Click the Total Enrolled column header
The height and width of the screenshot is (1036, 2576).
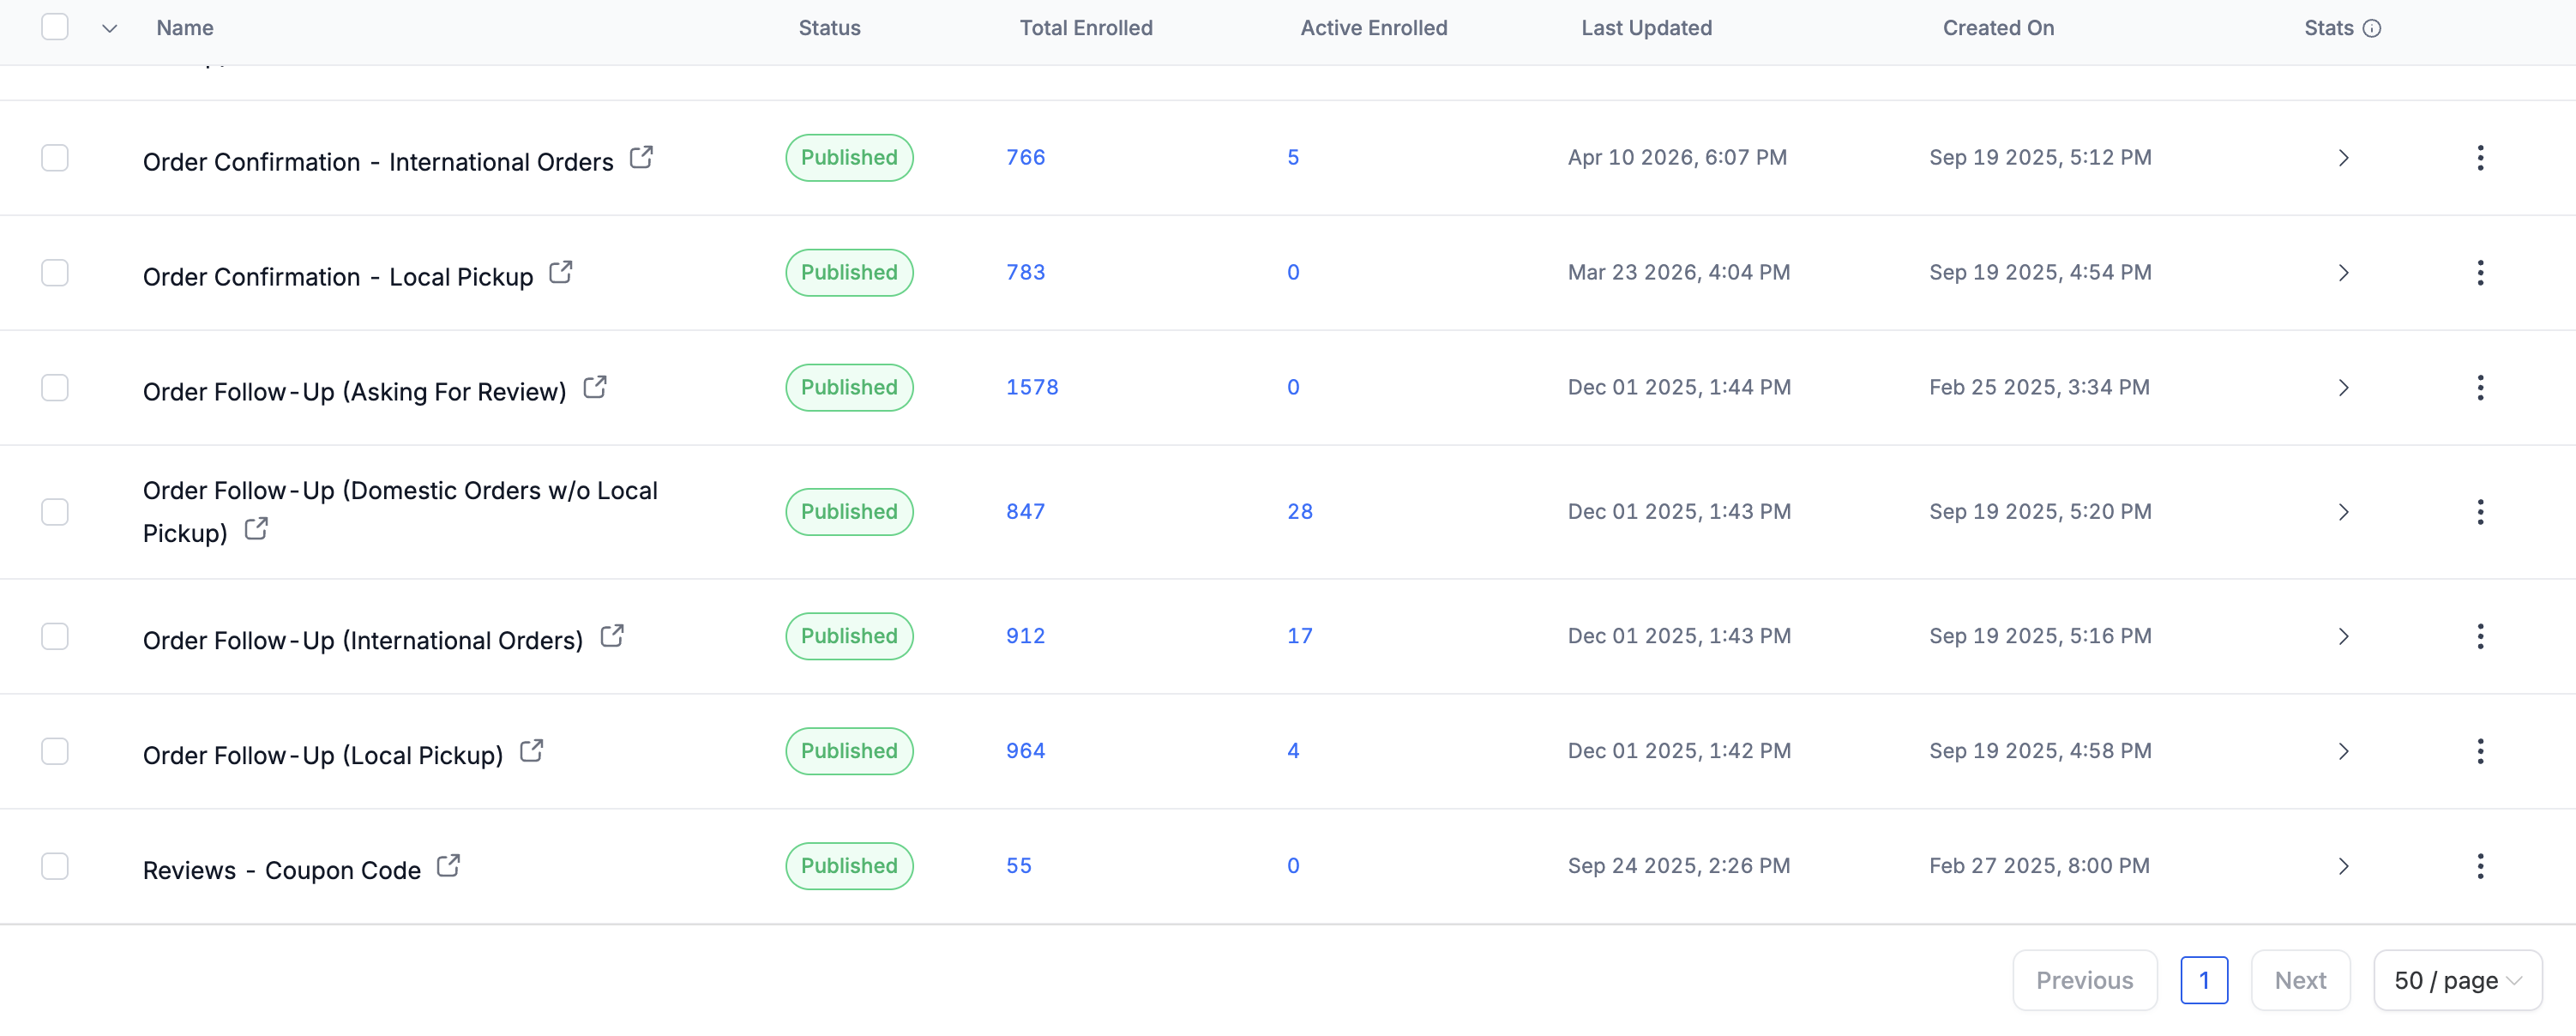click(x=1086, y=28)
